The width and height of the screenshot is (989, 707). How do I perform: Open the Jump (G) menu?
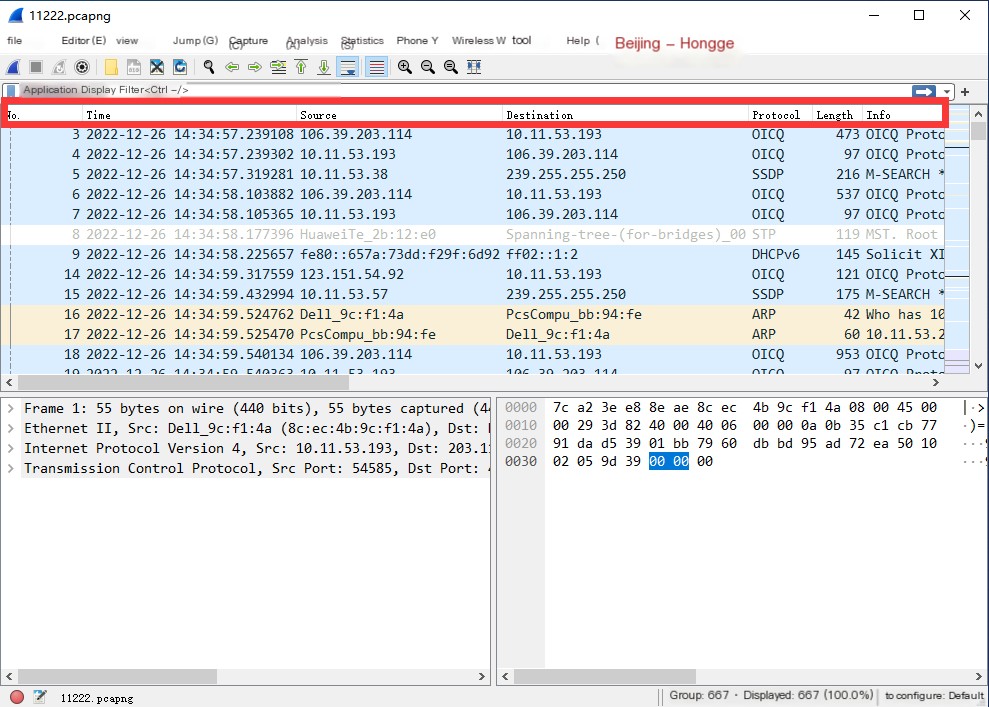coord(196,40)
